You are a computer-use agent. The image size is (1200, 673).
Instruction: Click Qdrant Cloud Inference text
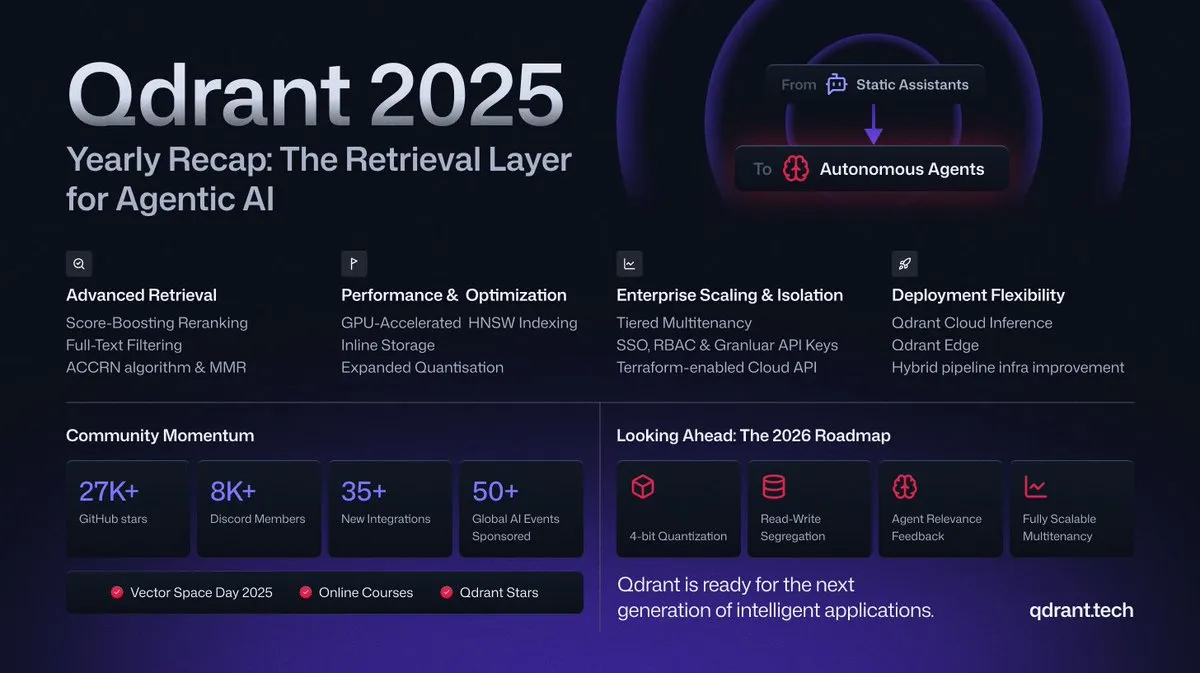pyautogui.click(x=972, y=323)
